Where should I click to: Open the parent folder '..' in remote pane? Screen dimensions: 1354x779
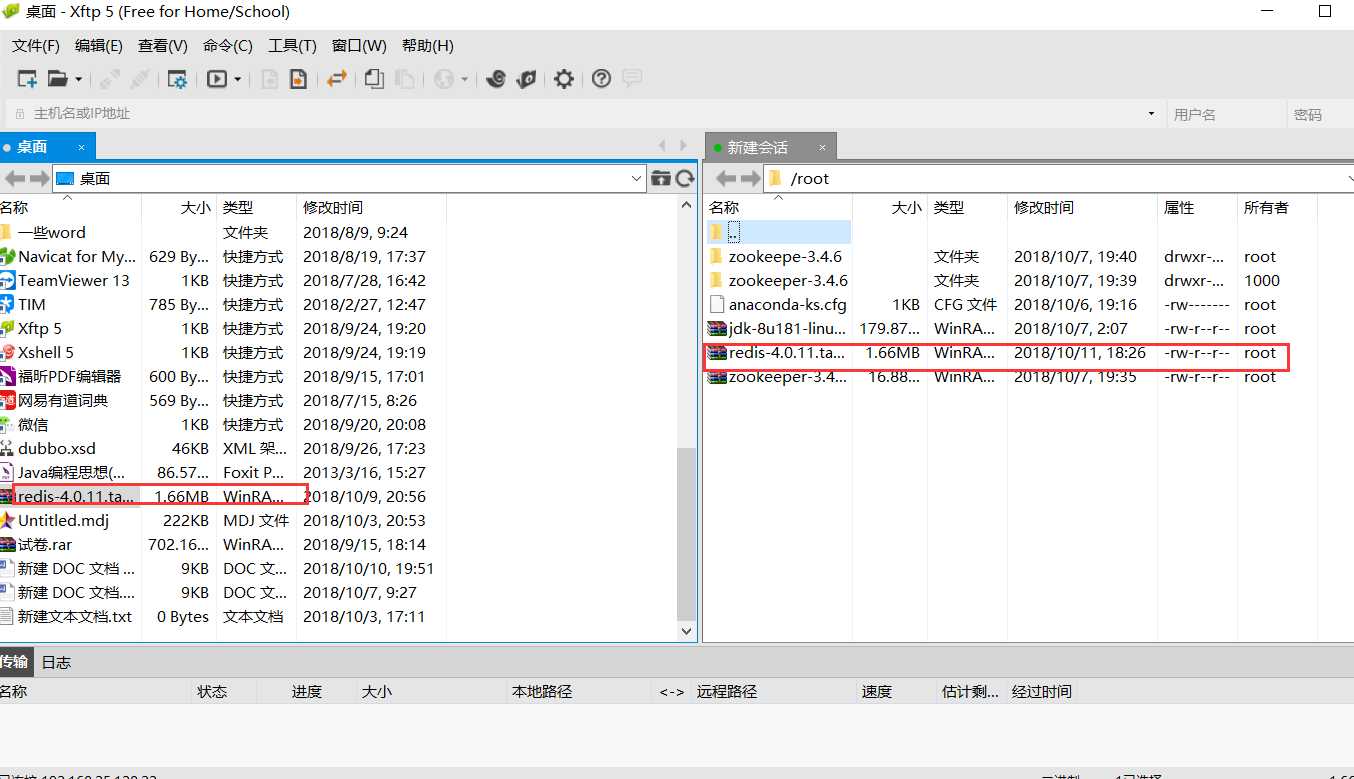click(x=734, y=232)
